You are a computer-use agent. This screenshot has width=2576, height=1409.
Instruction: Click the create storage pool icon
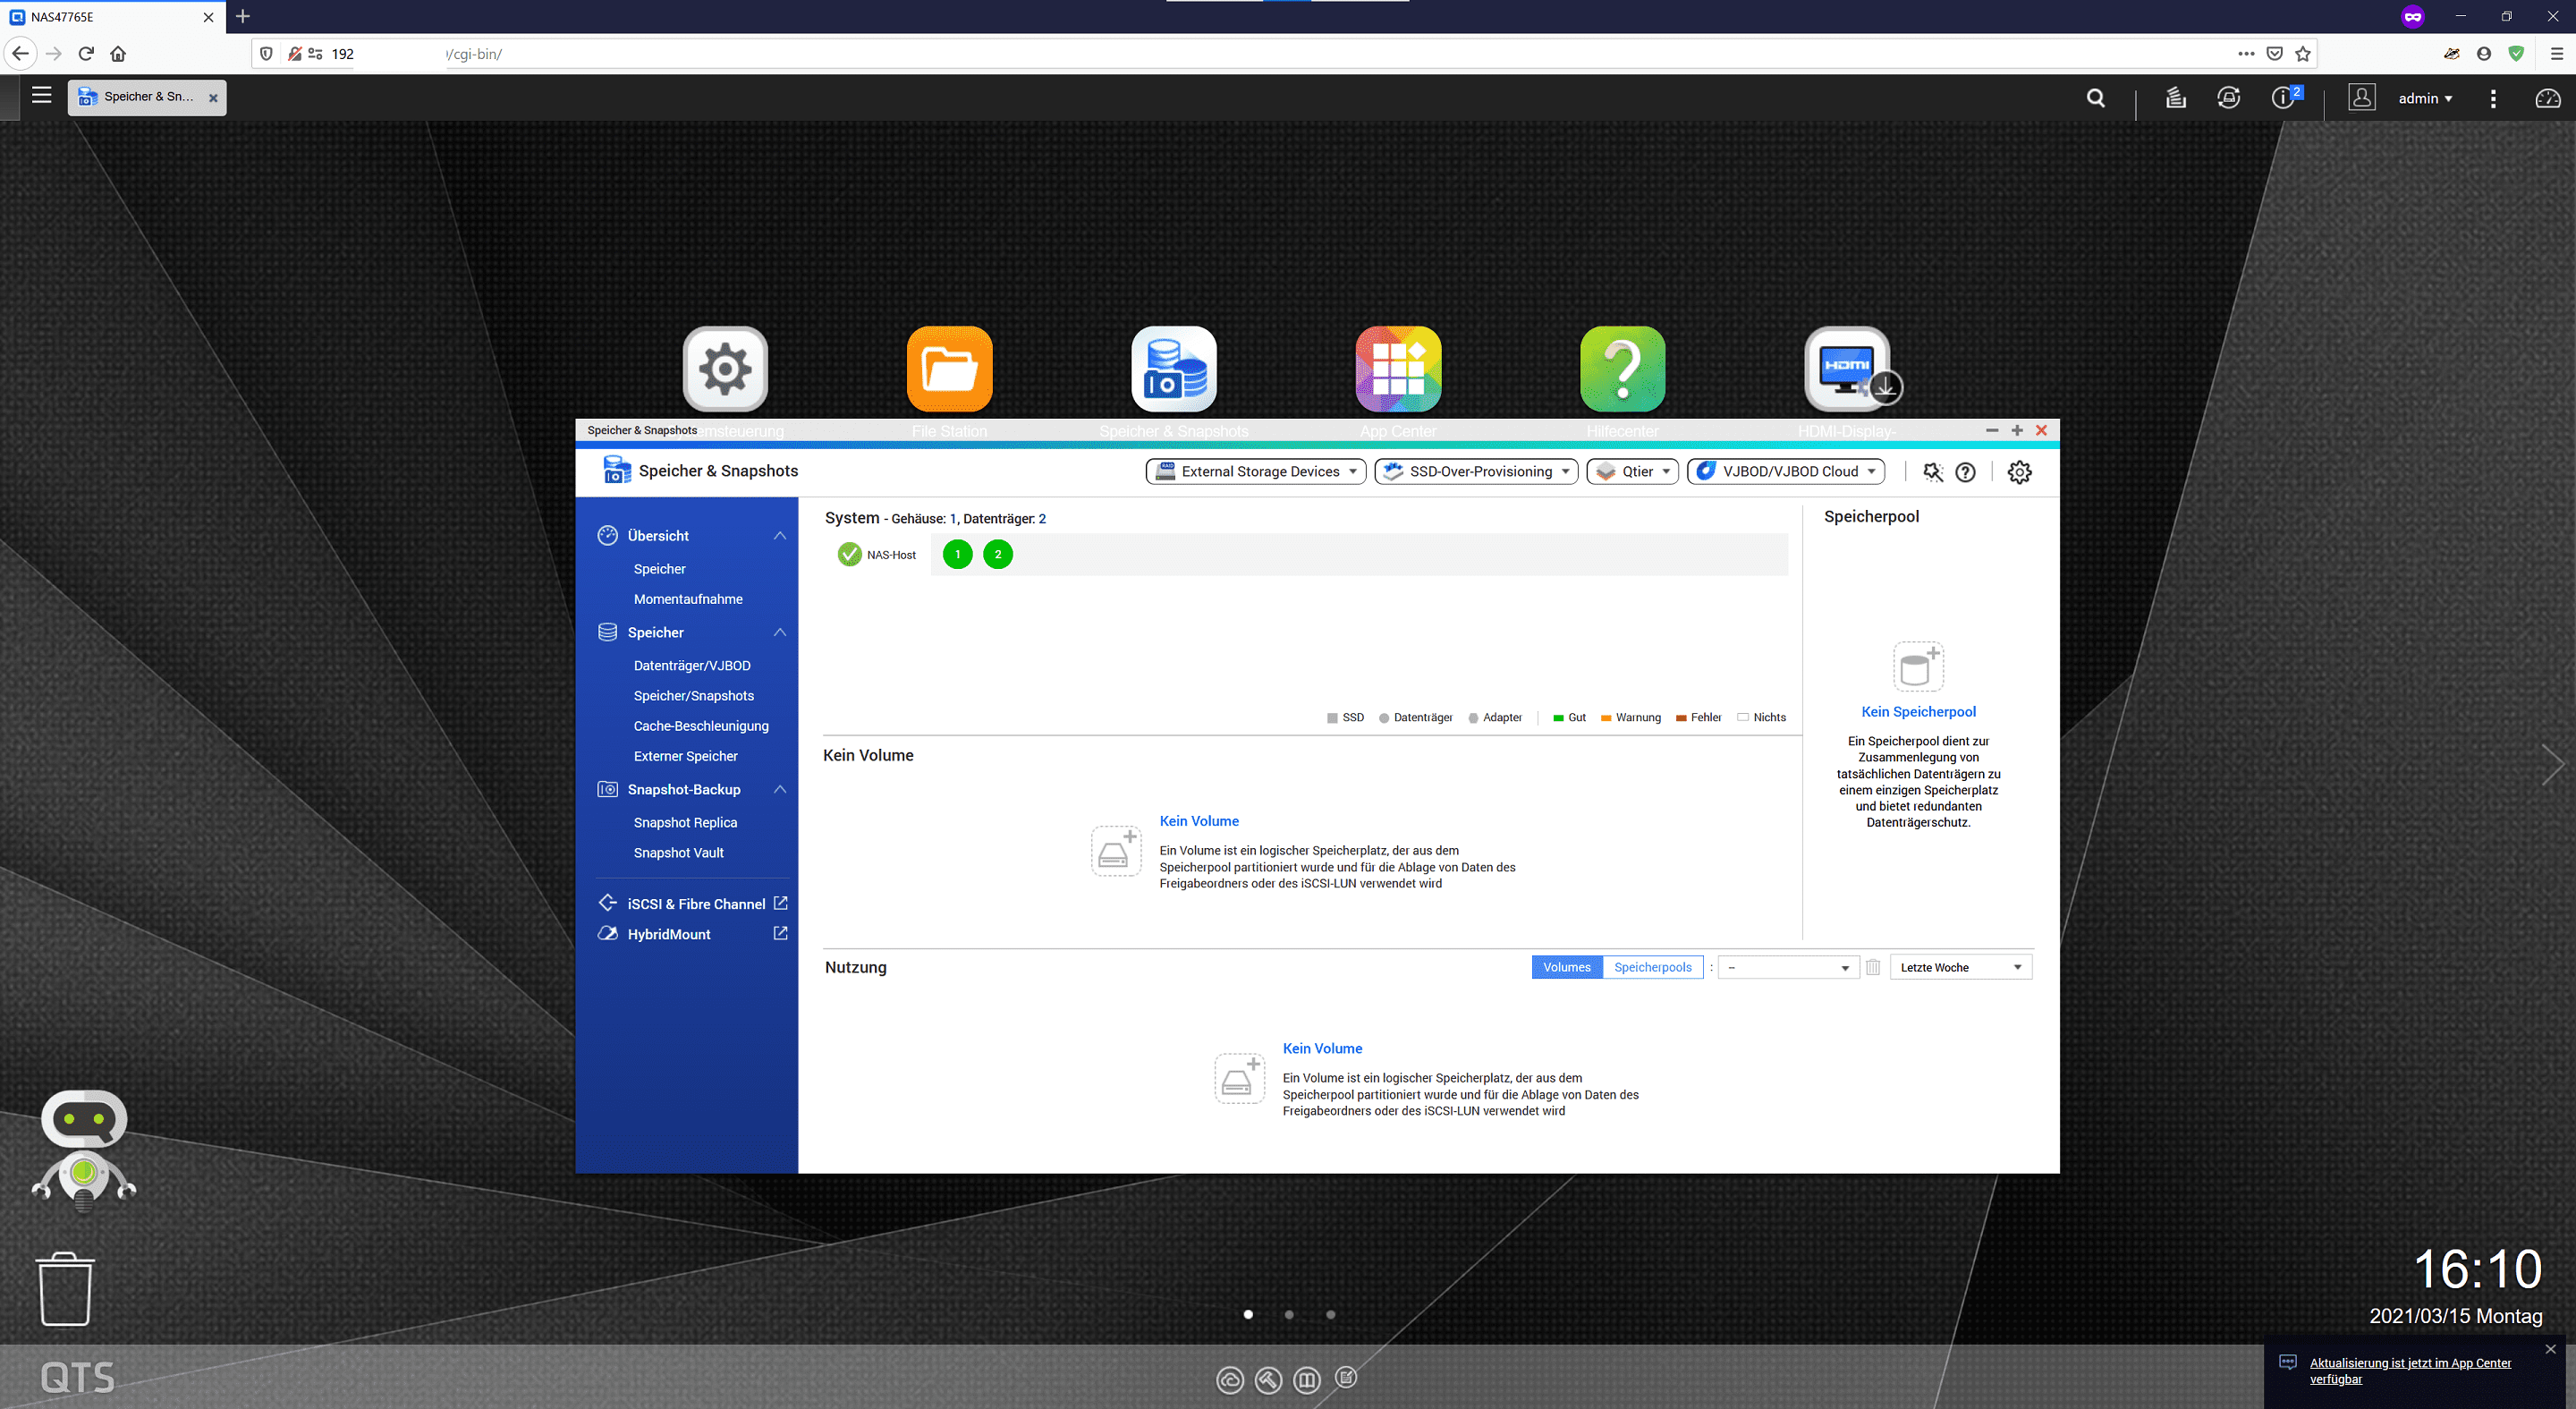click(1918, 667)
